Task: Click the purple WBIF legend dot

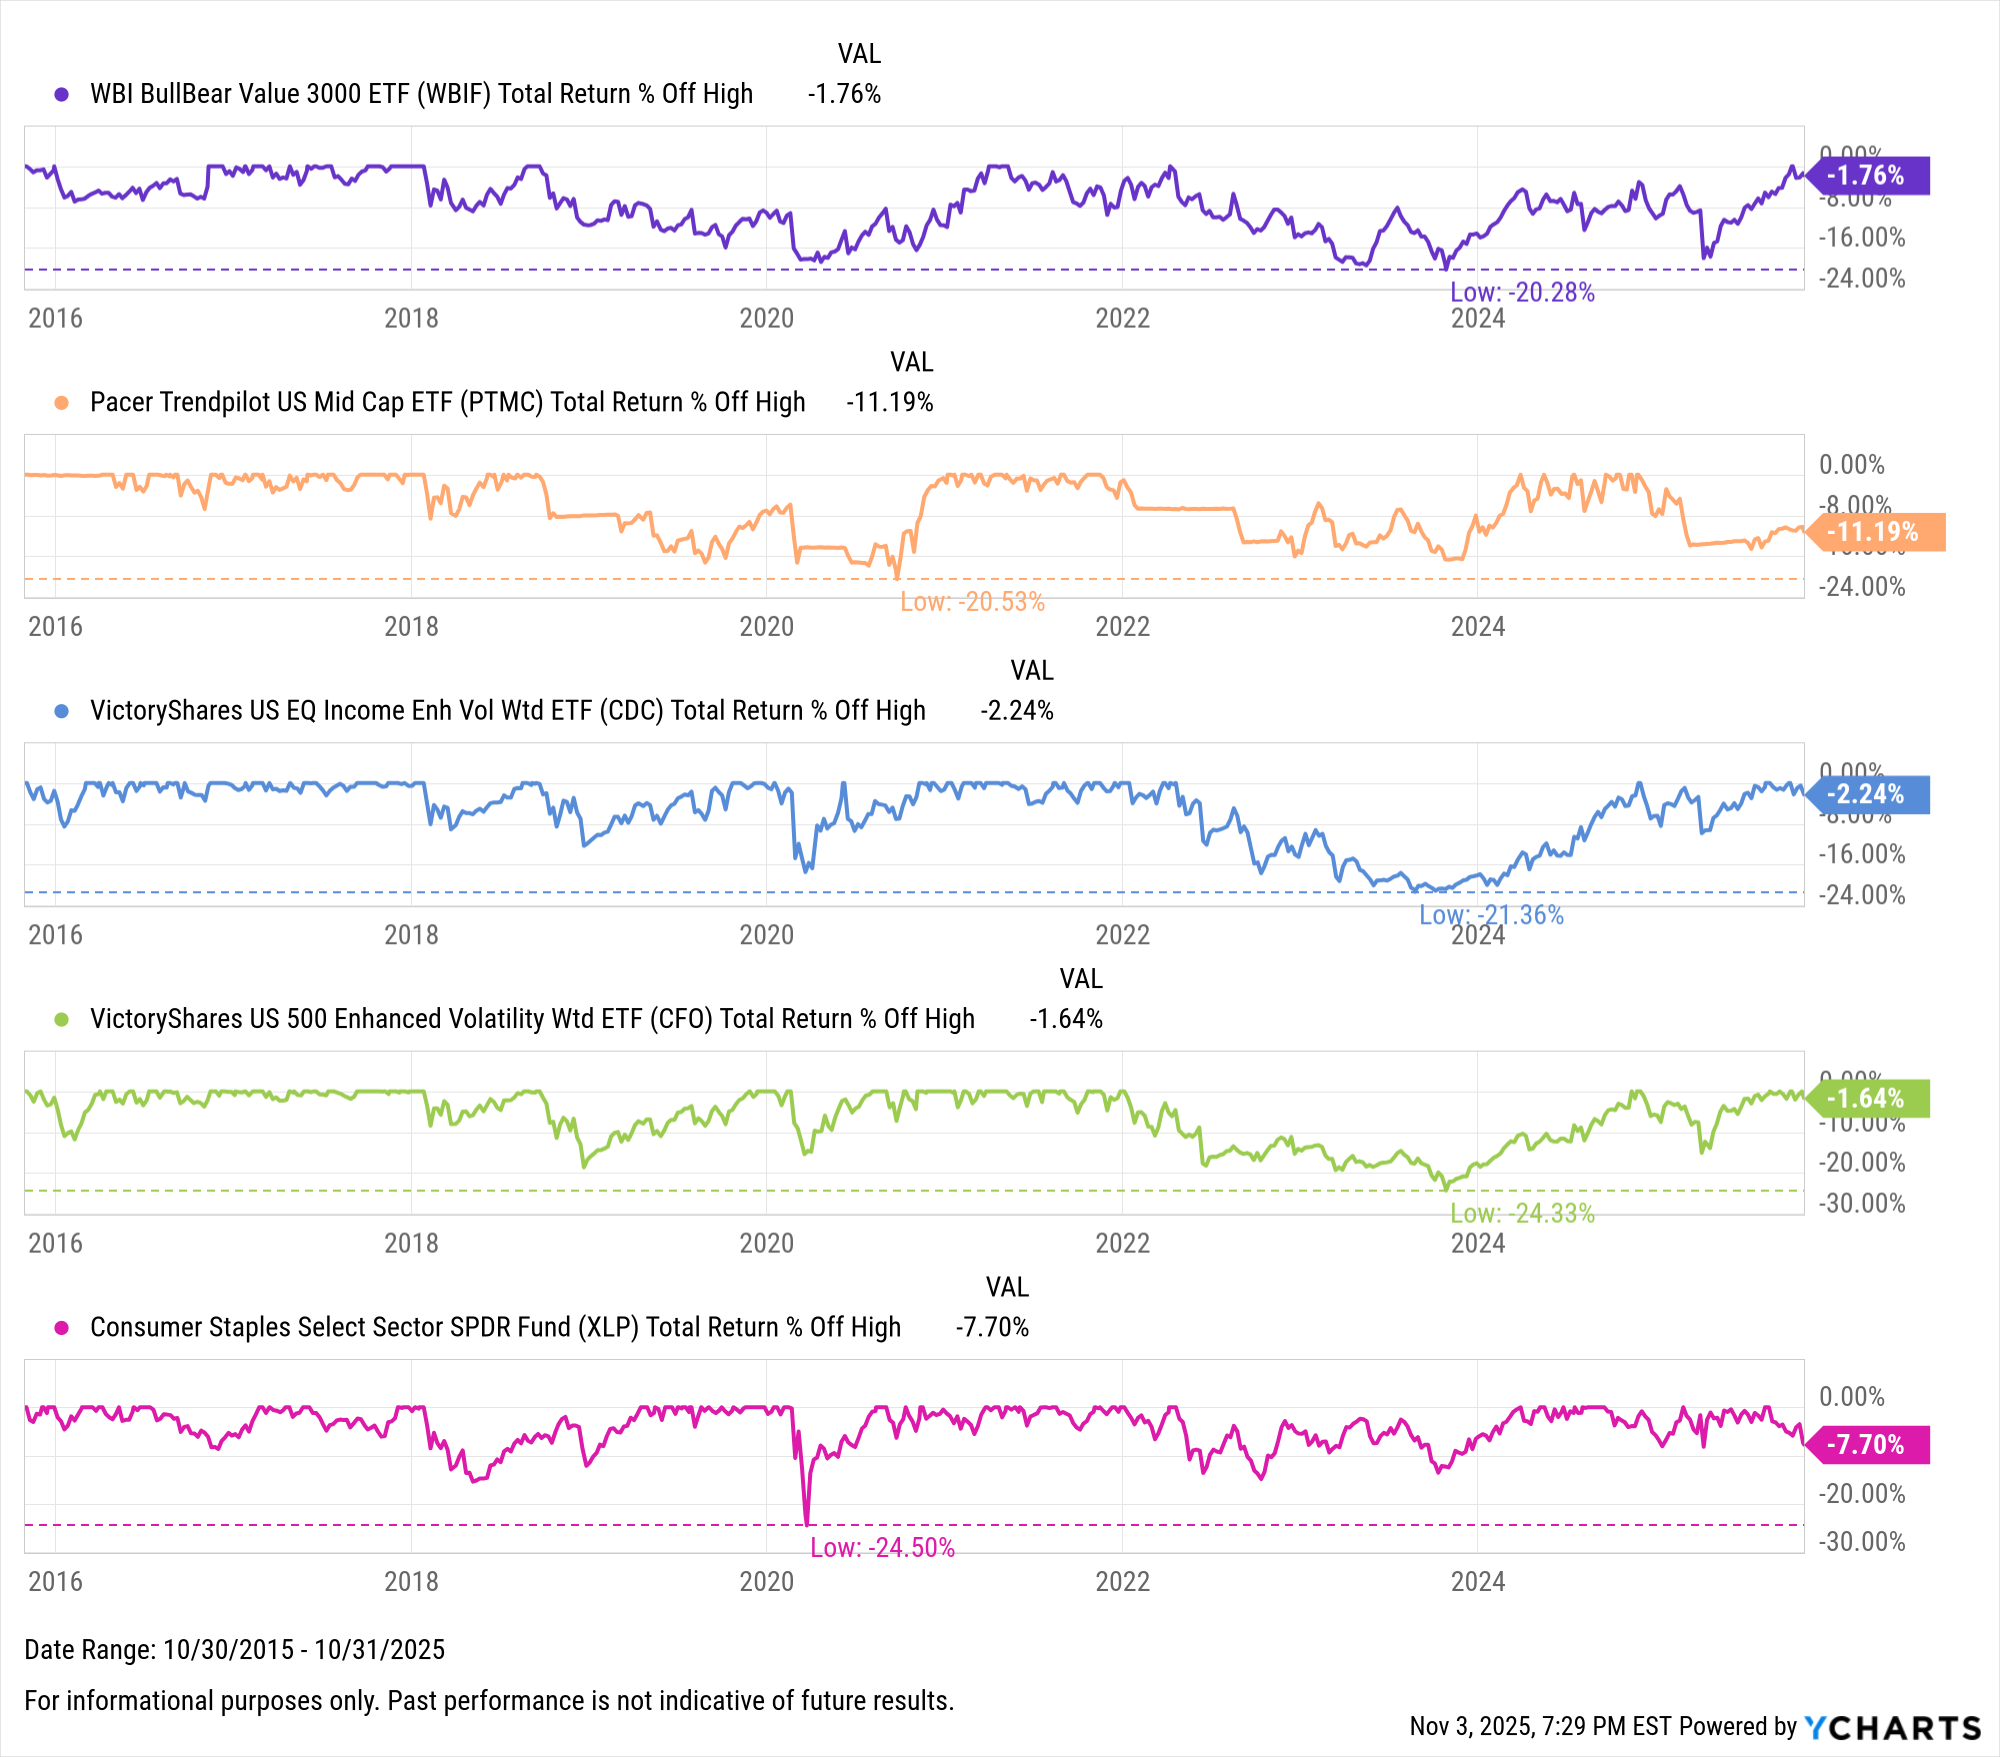Action: (62, 94)
